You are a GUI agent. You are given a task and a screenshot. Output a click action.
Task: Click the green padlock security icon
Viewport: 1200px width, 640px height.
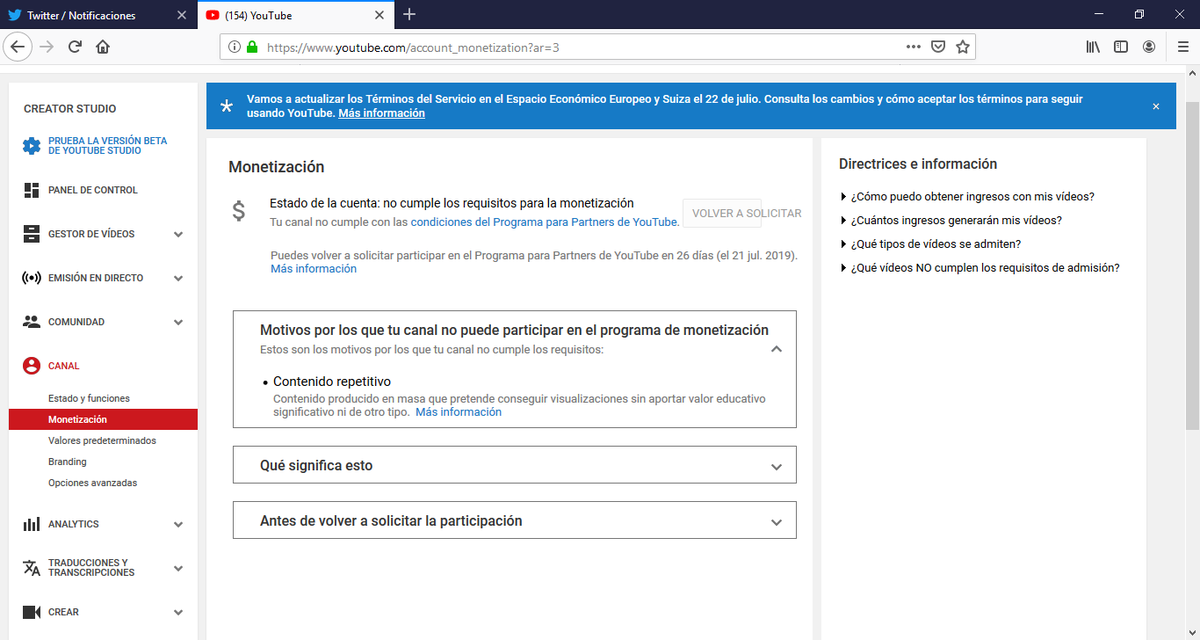252,47
